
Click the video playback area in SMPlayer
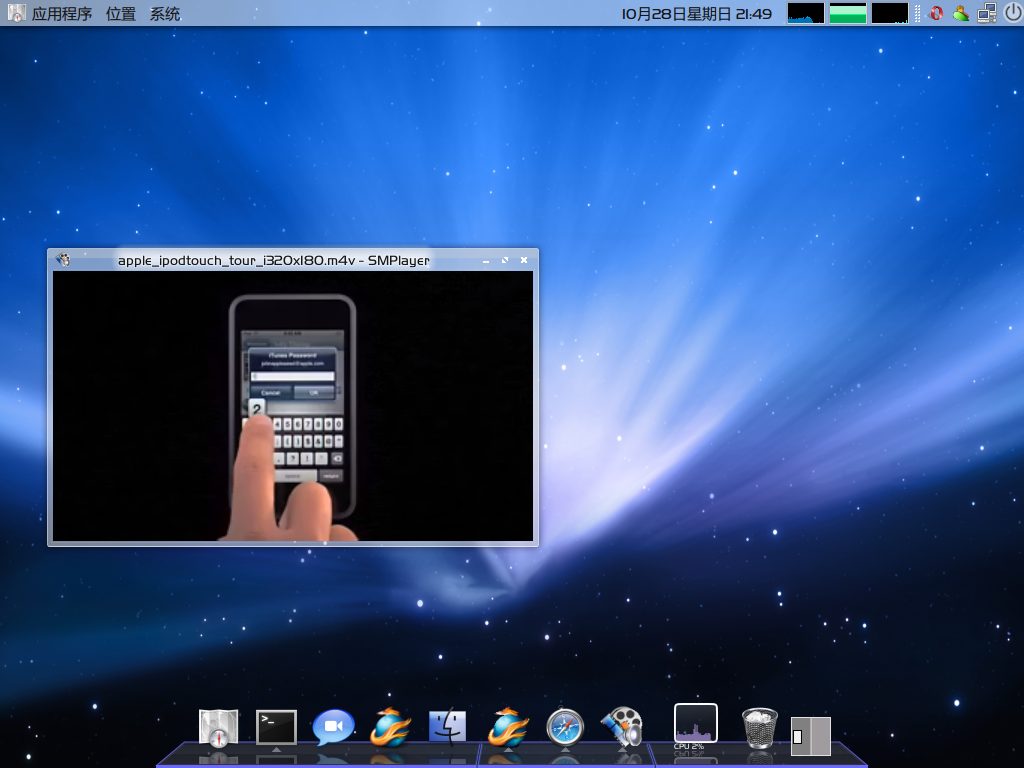click(x=293, y=406)
